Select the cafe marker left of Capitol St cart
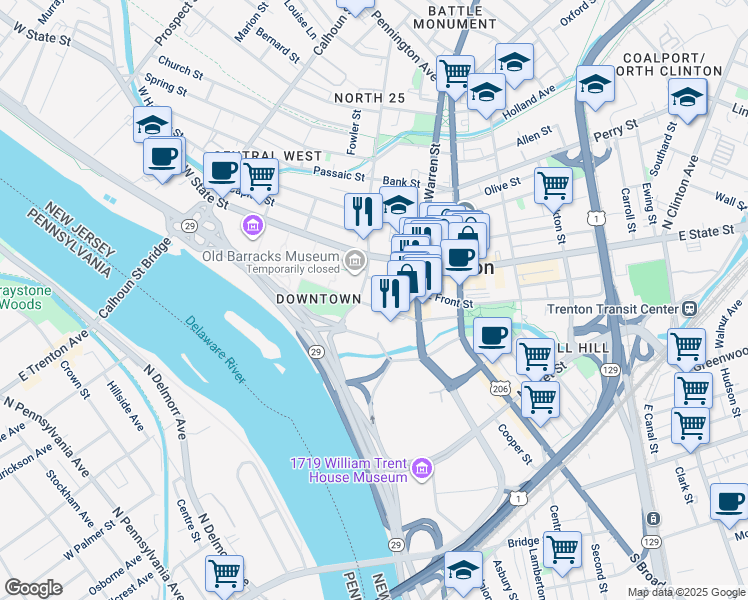This screenshot has width=748, height=600. click(222, 173)
